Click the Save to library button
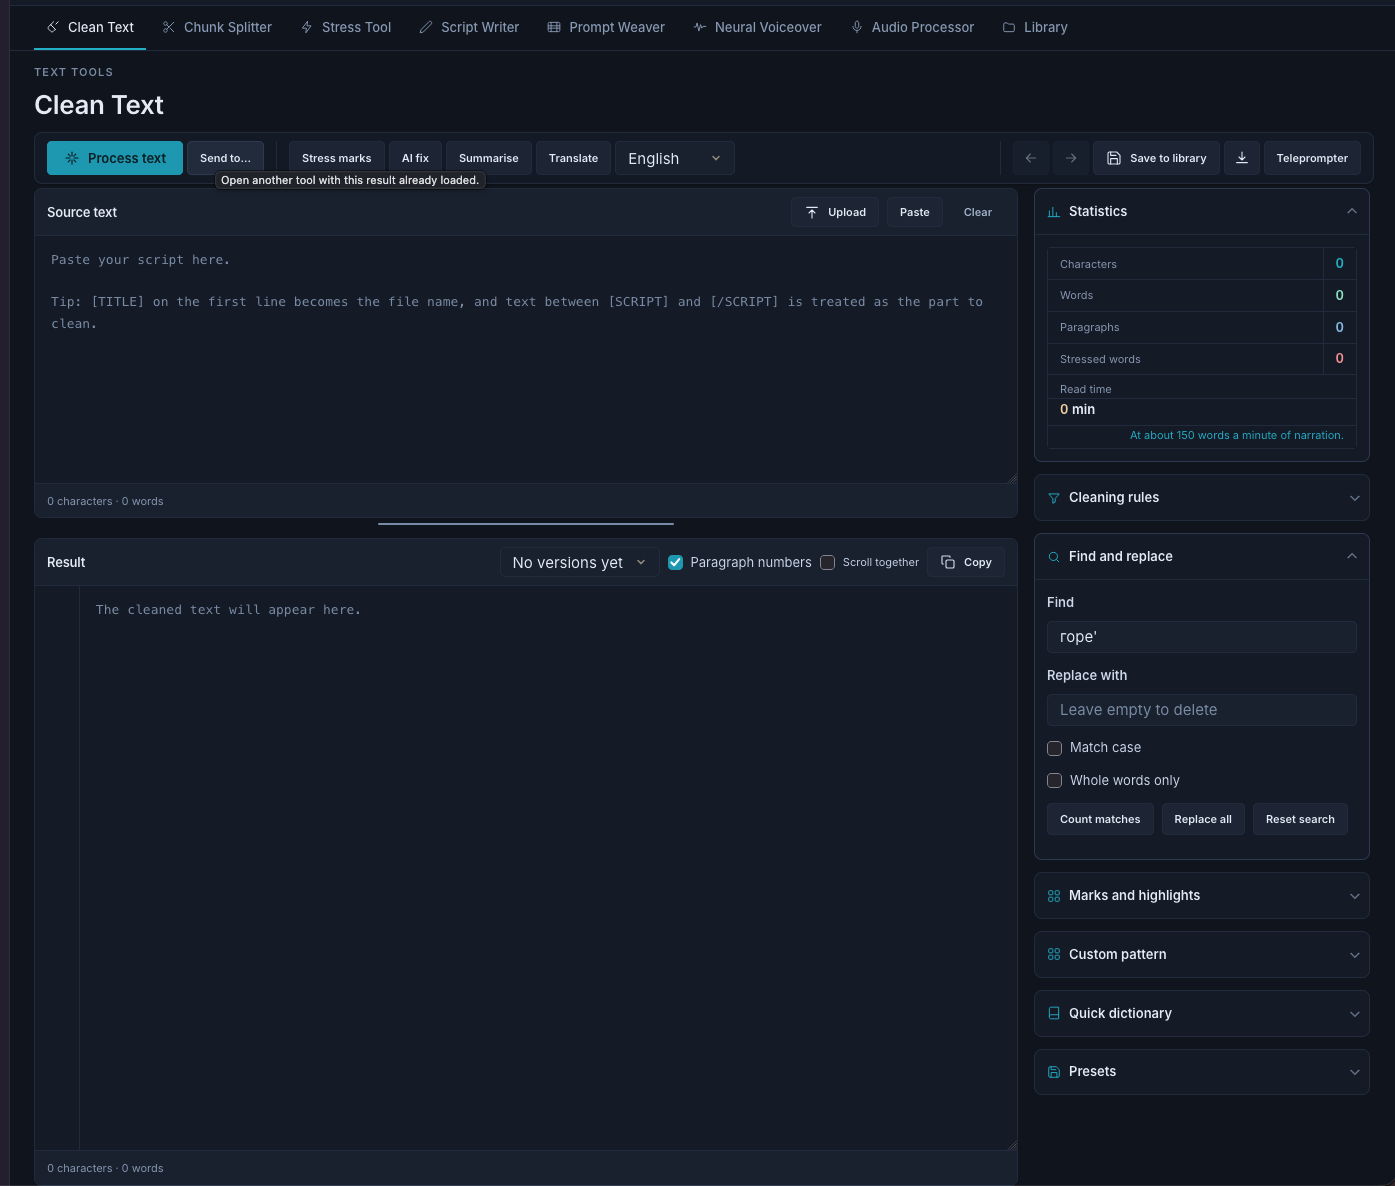Image resolution: width=1395 pixels, height=1186 pixels. 1156,158
